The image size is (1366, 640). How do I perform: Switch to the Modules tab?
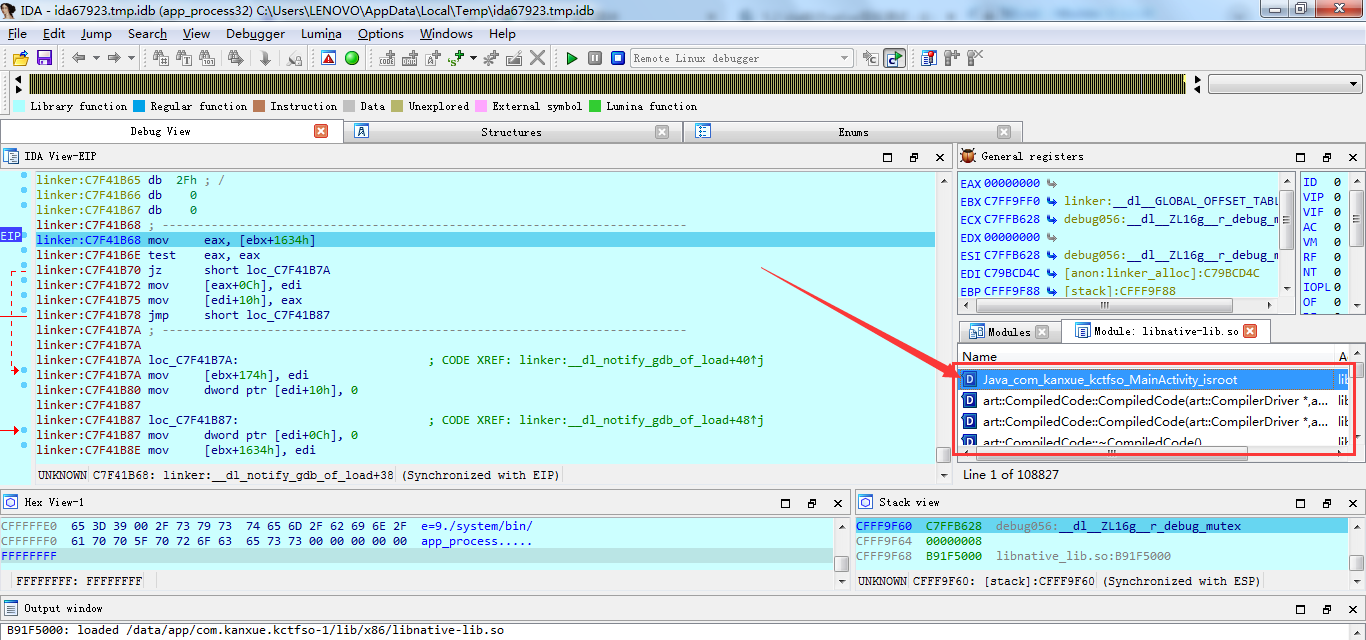coord(1008,332)
